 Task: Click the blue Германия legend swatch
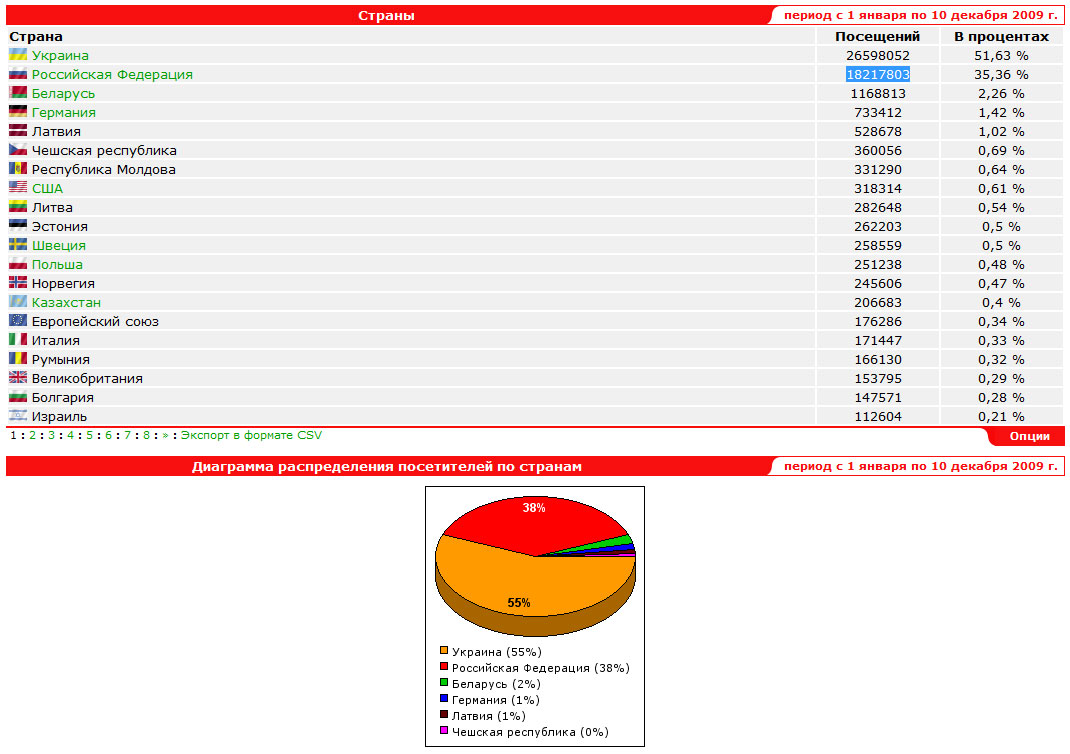pyautogui.click(x=444, y=698)
